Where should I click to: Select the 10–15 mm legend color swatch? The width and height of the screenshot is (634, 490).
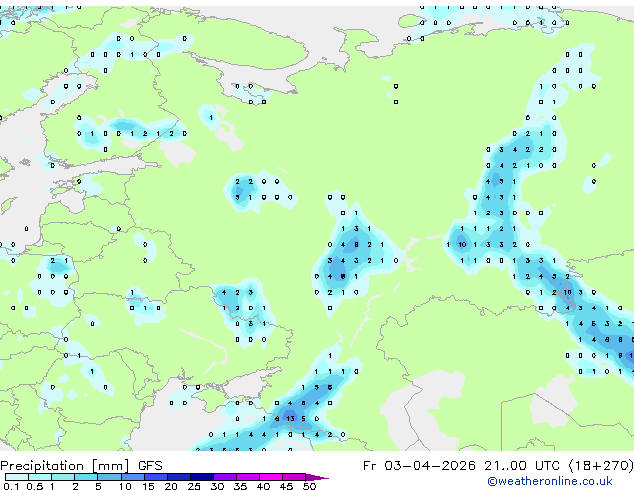click(133, 477)
